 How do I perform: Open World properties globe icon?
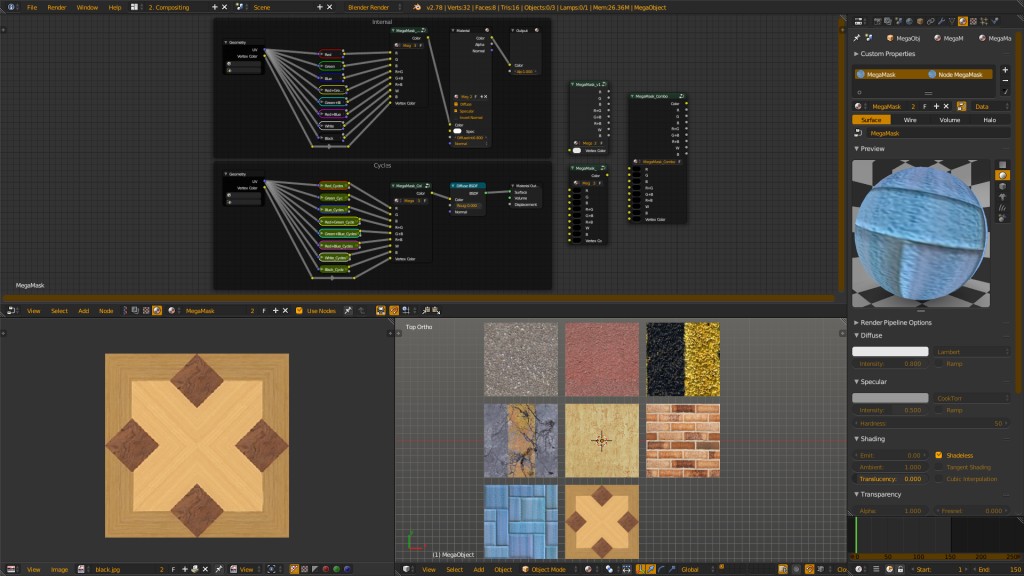pyautogui.click(x=909, y=18)
